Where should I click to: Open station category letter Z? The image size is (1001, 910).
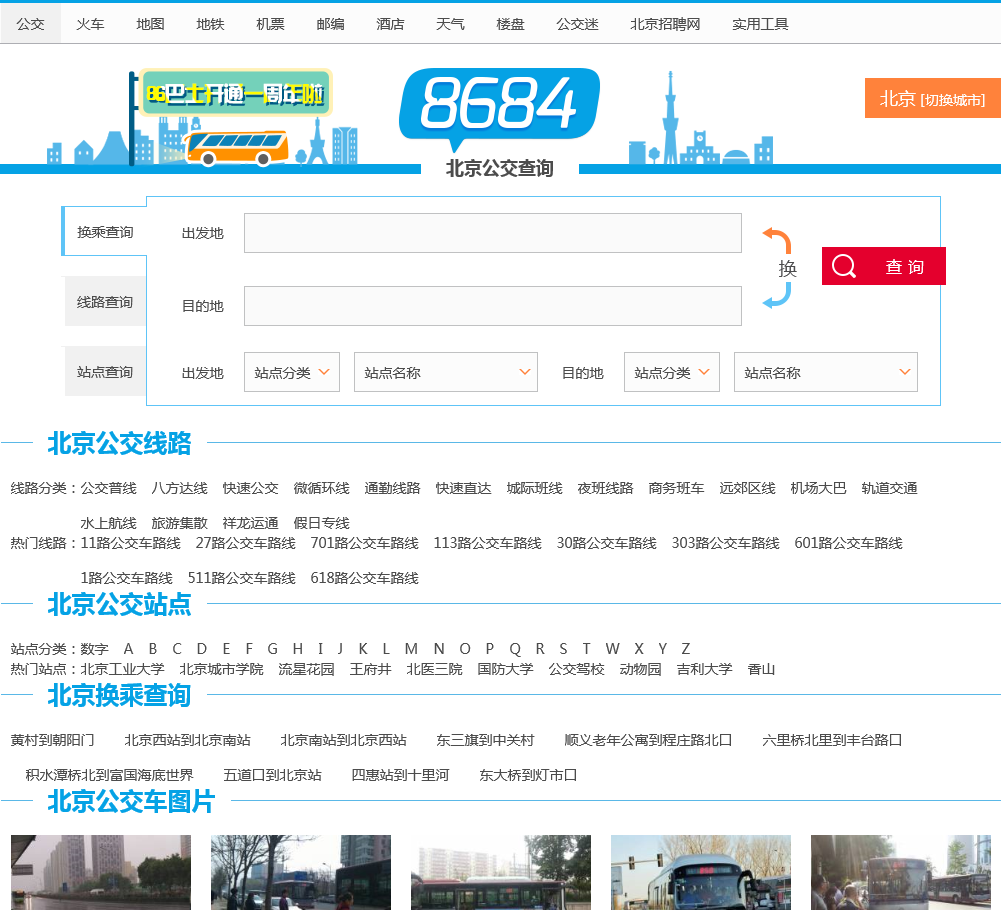click(x=686, y=649)
